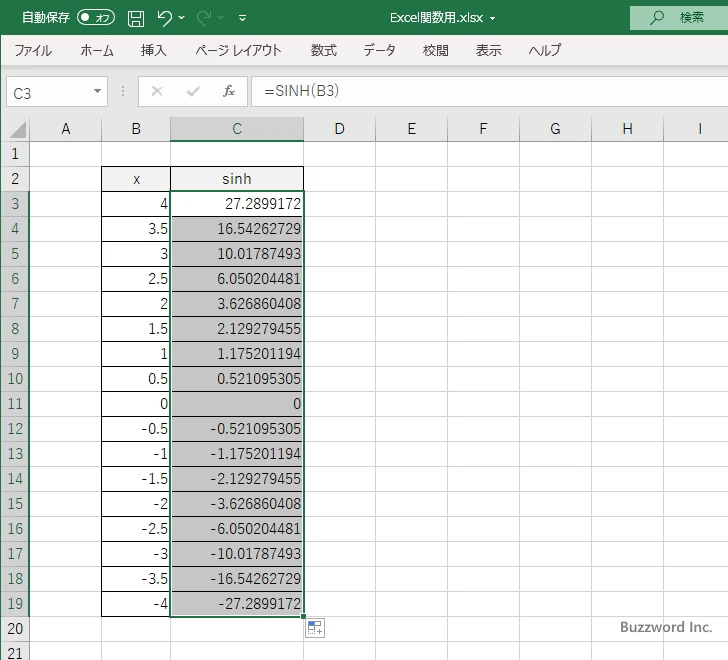Click the Cancel X icon in the formula bar
This screenshot has width=728, height=660.
point(157,91)
